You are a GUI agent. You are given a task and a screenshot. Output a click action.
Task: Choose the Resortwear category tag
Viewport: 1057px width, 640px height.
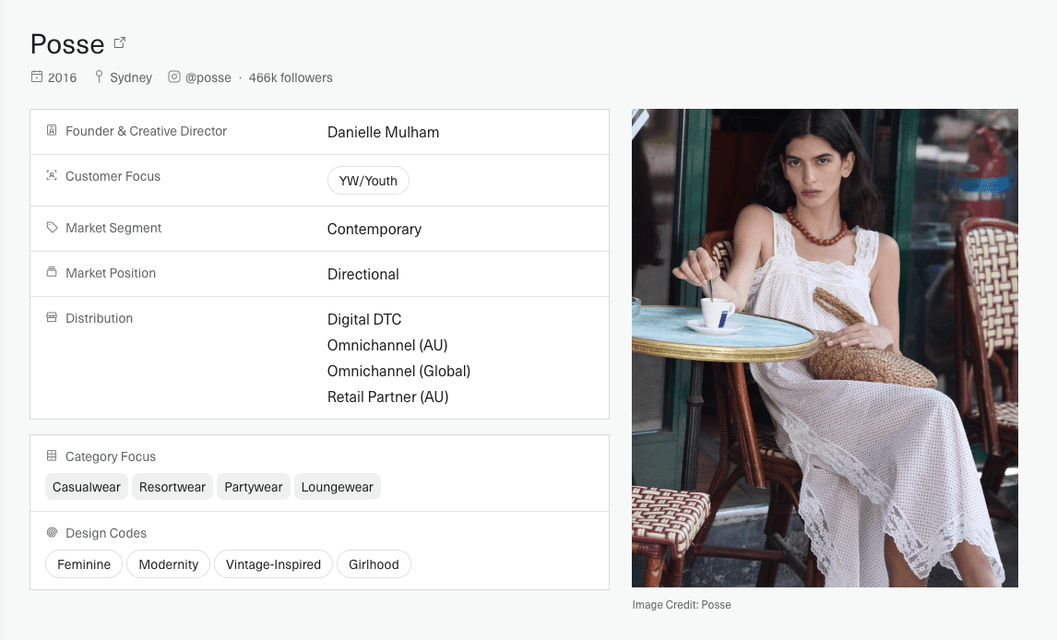click(172, 487)
